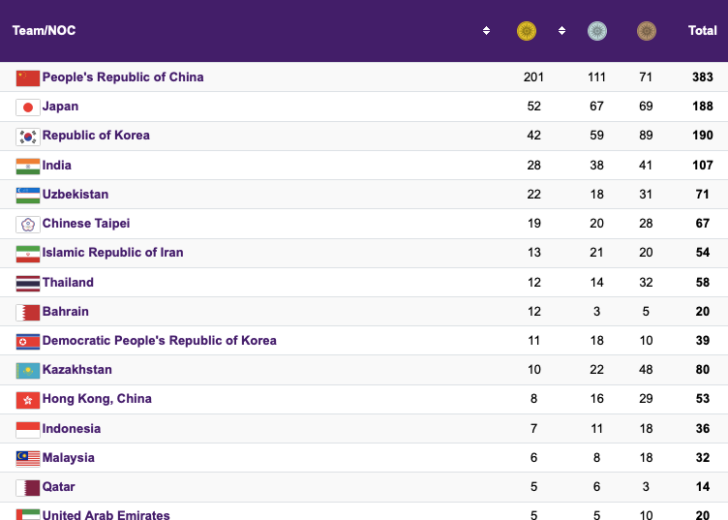728x520 pixels.
Task: Click India's gold count 28
Action: [x=534, y=165]
